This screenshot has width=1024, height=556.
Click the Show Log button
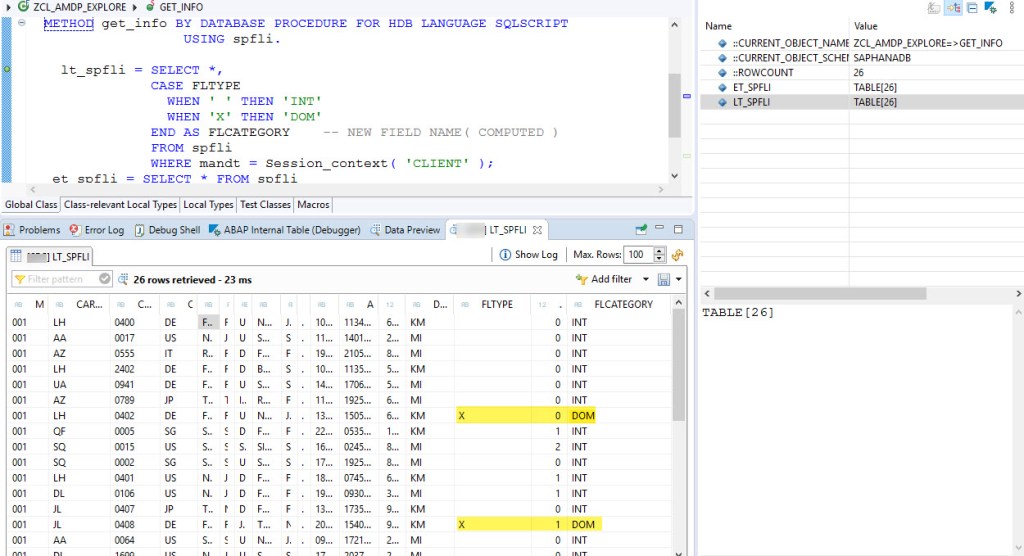point(528,255)
